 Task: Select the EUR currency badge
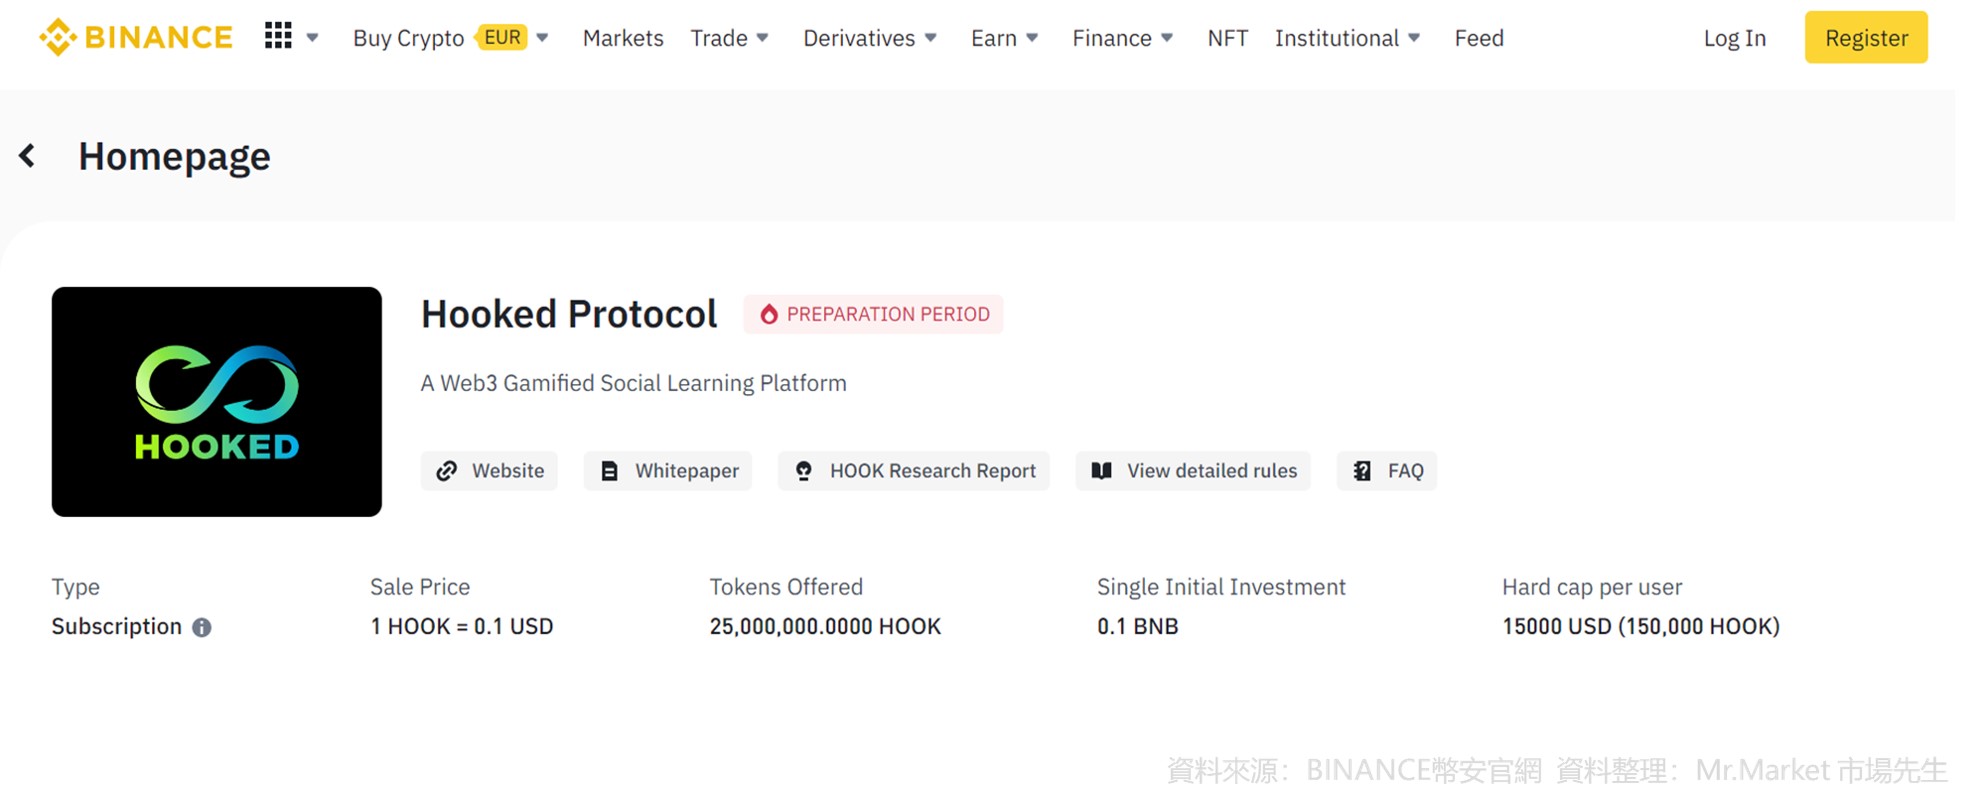[x=501, y=37]
